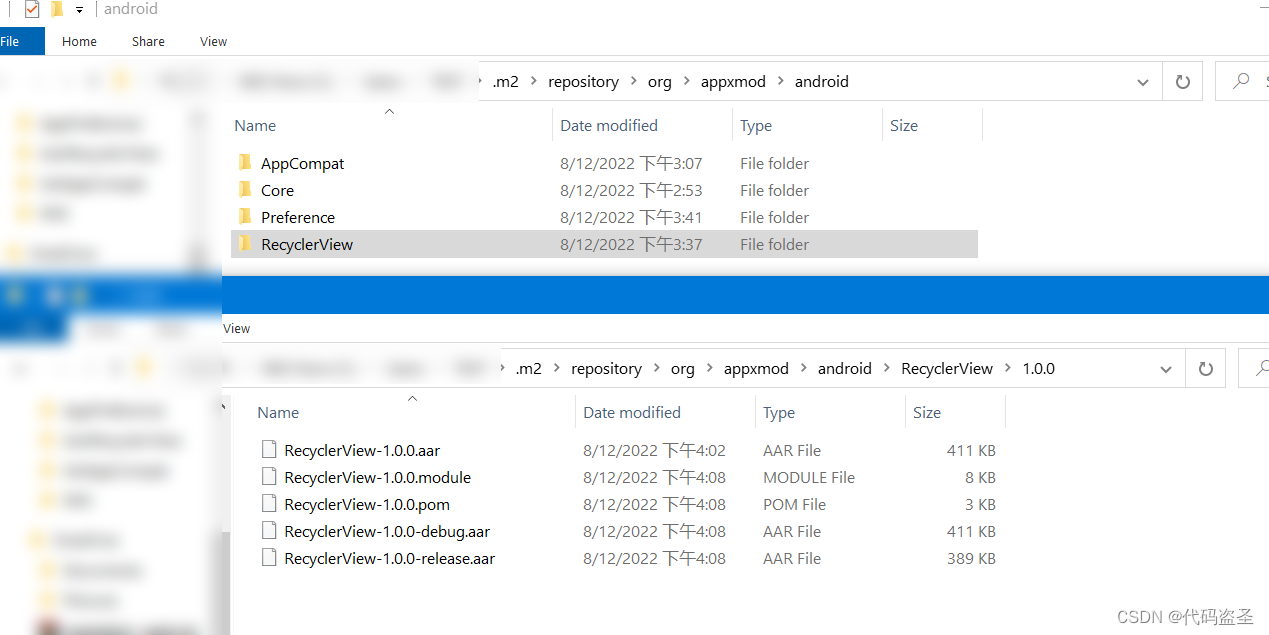Image resolution: width=1269 pixels, height=635 pixels.
Task: Expand upper address bar history dropdown
Action: click(x=1143, y=82)
